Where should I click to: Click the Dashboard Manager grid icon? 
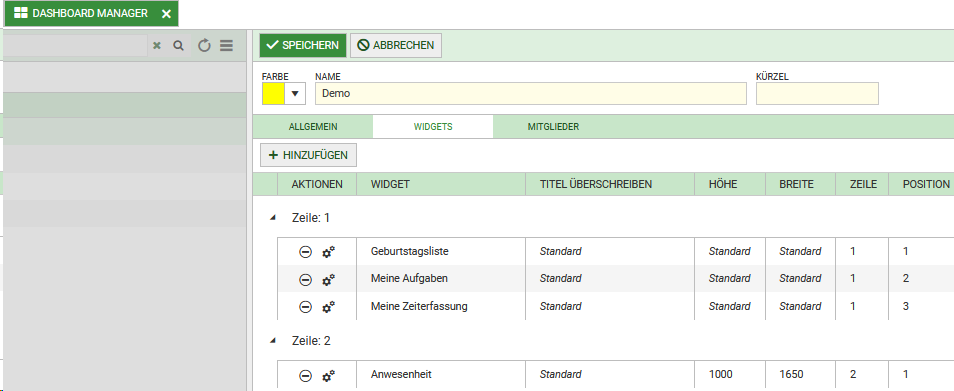tap(21, 13)
